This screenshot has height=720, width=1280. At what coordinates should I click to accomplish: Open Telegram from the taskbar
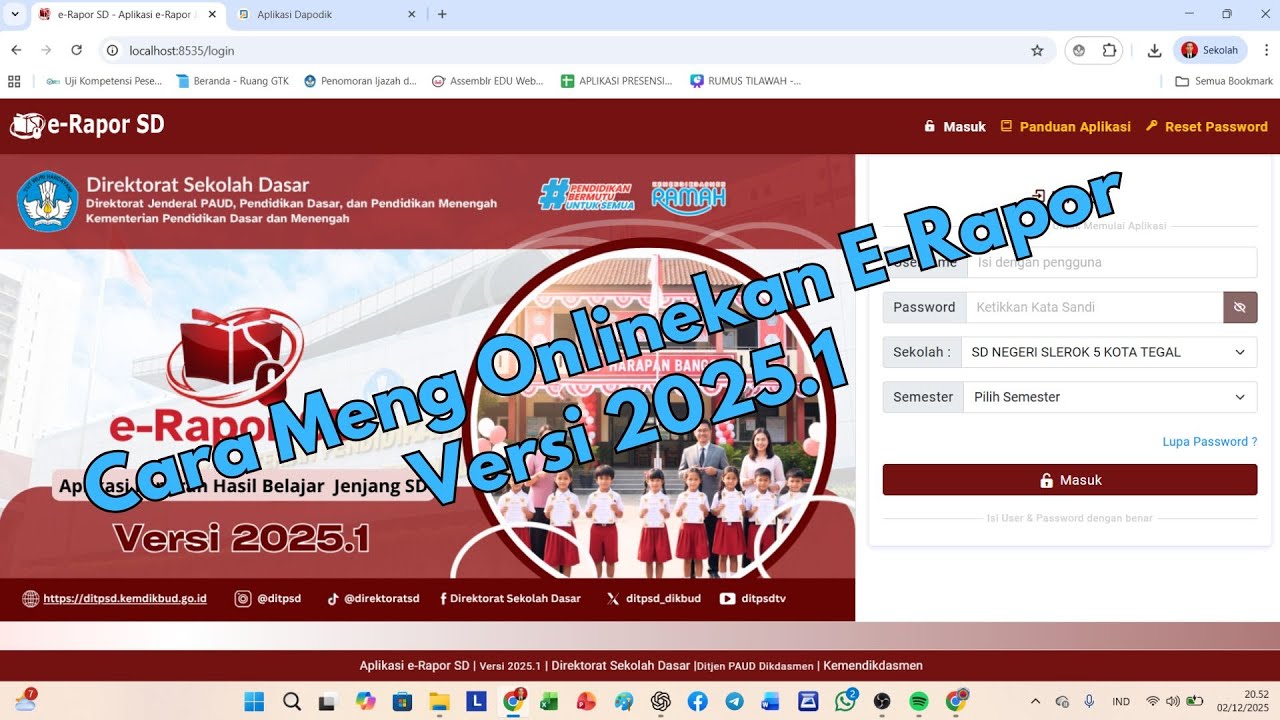[x=734, y=701]
